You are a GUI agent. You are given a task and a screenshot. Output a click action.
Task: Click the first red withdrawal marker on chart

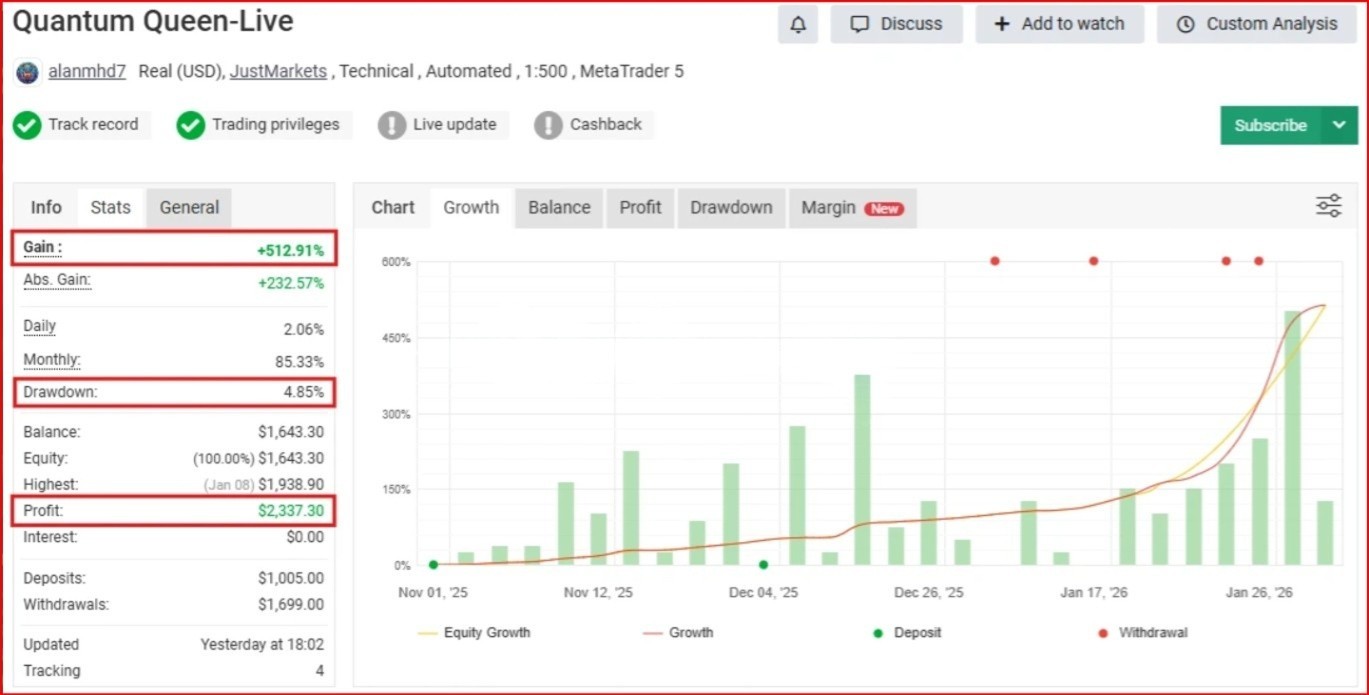[x=995, y=261]
